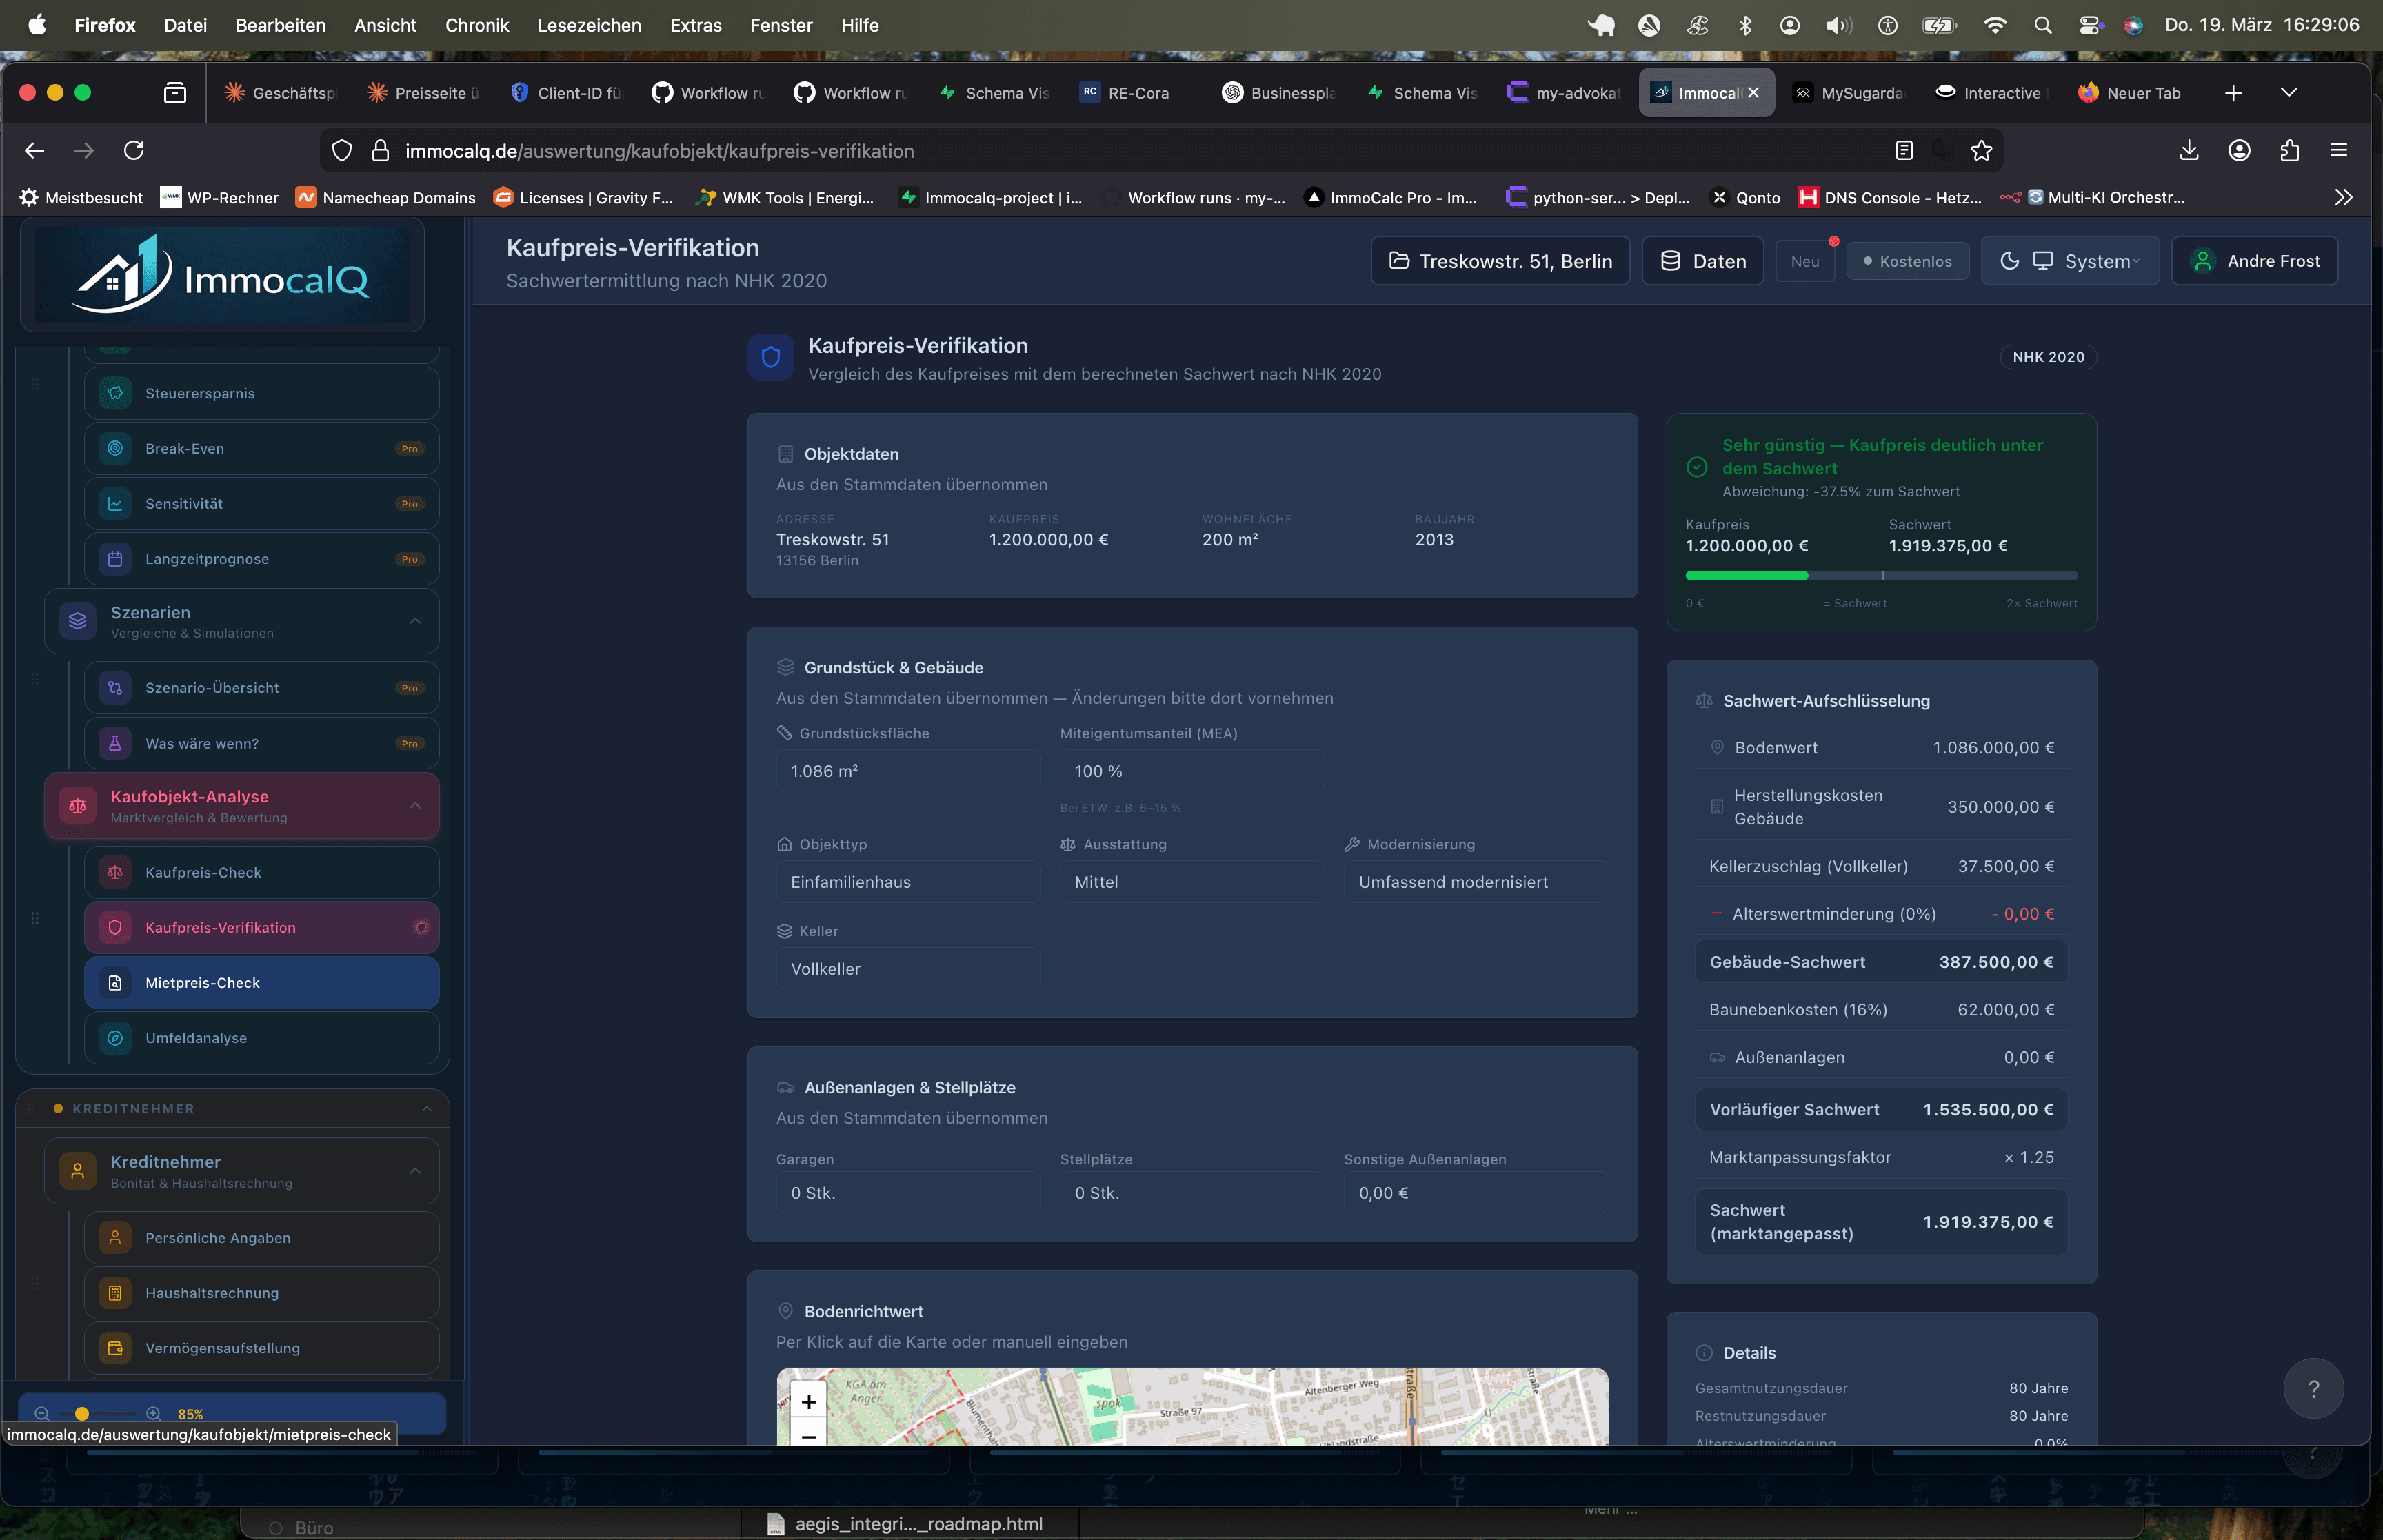This screenshot has width=2383, height=1540.
Task: Click the Umfeldanalyse compass icon
Action: tap(115, 1038)
